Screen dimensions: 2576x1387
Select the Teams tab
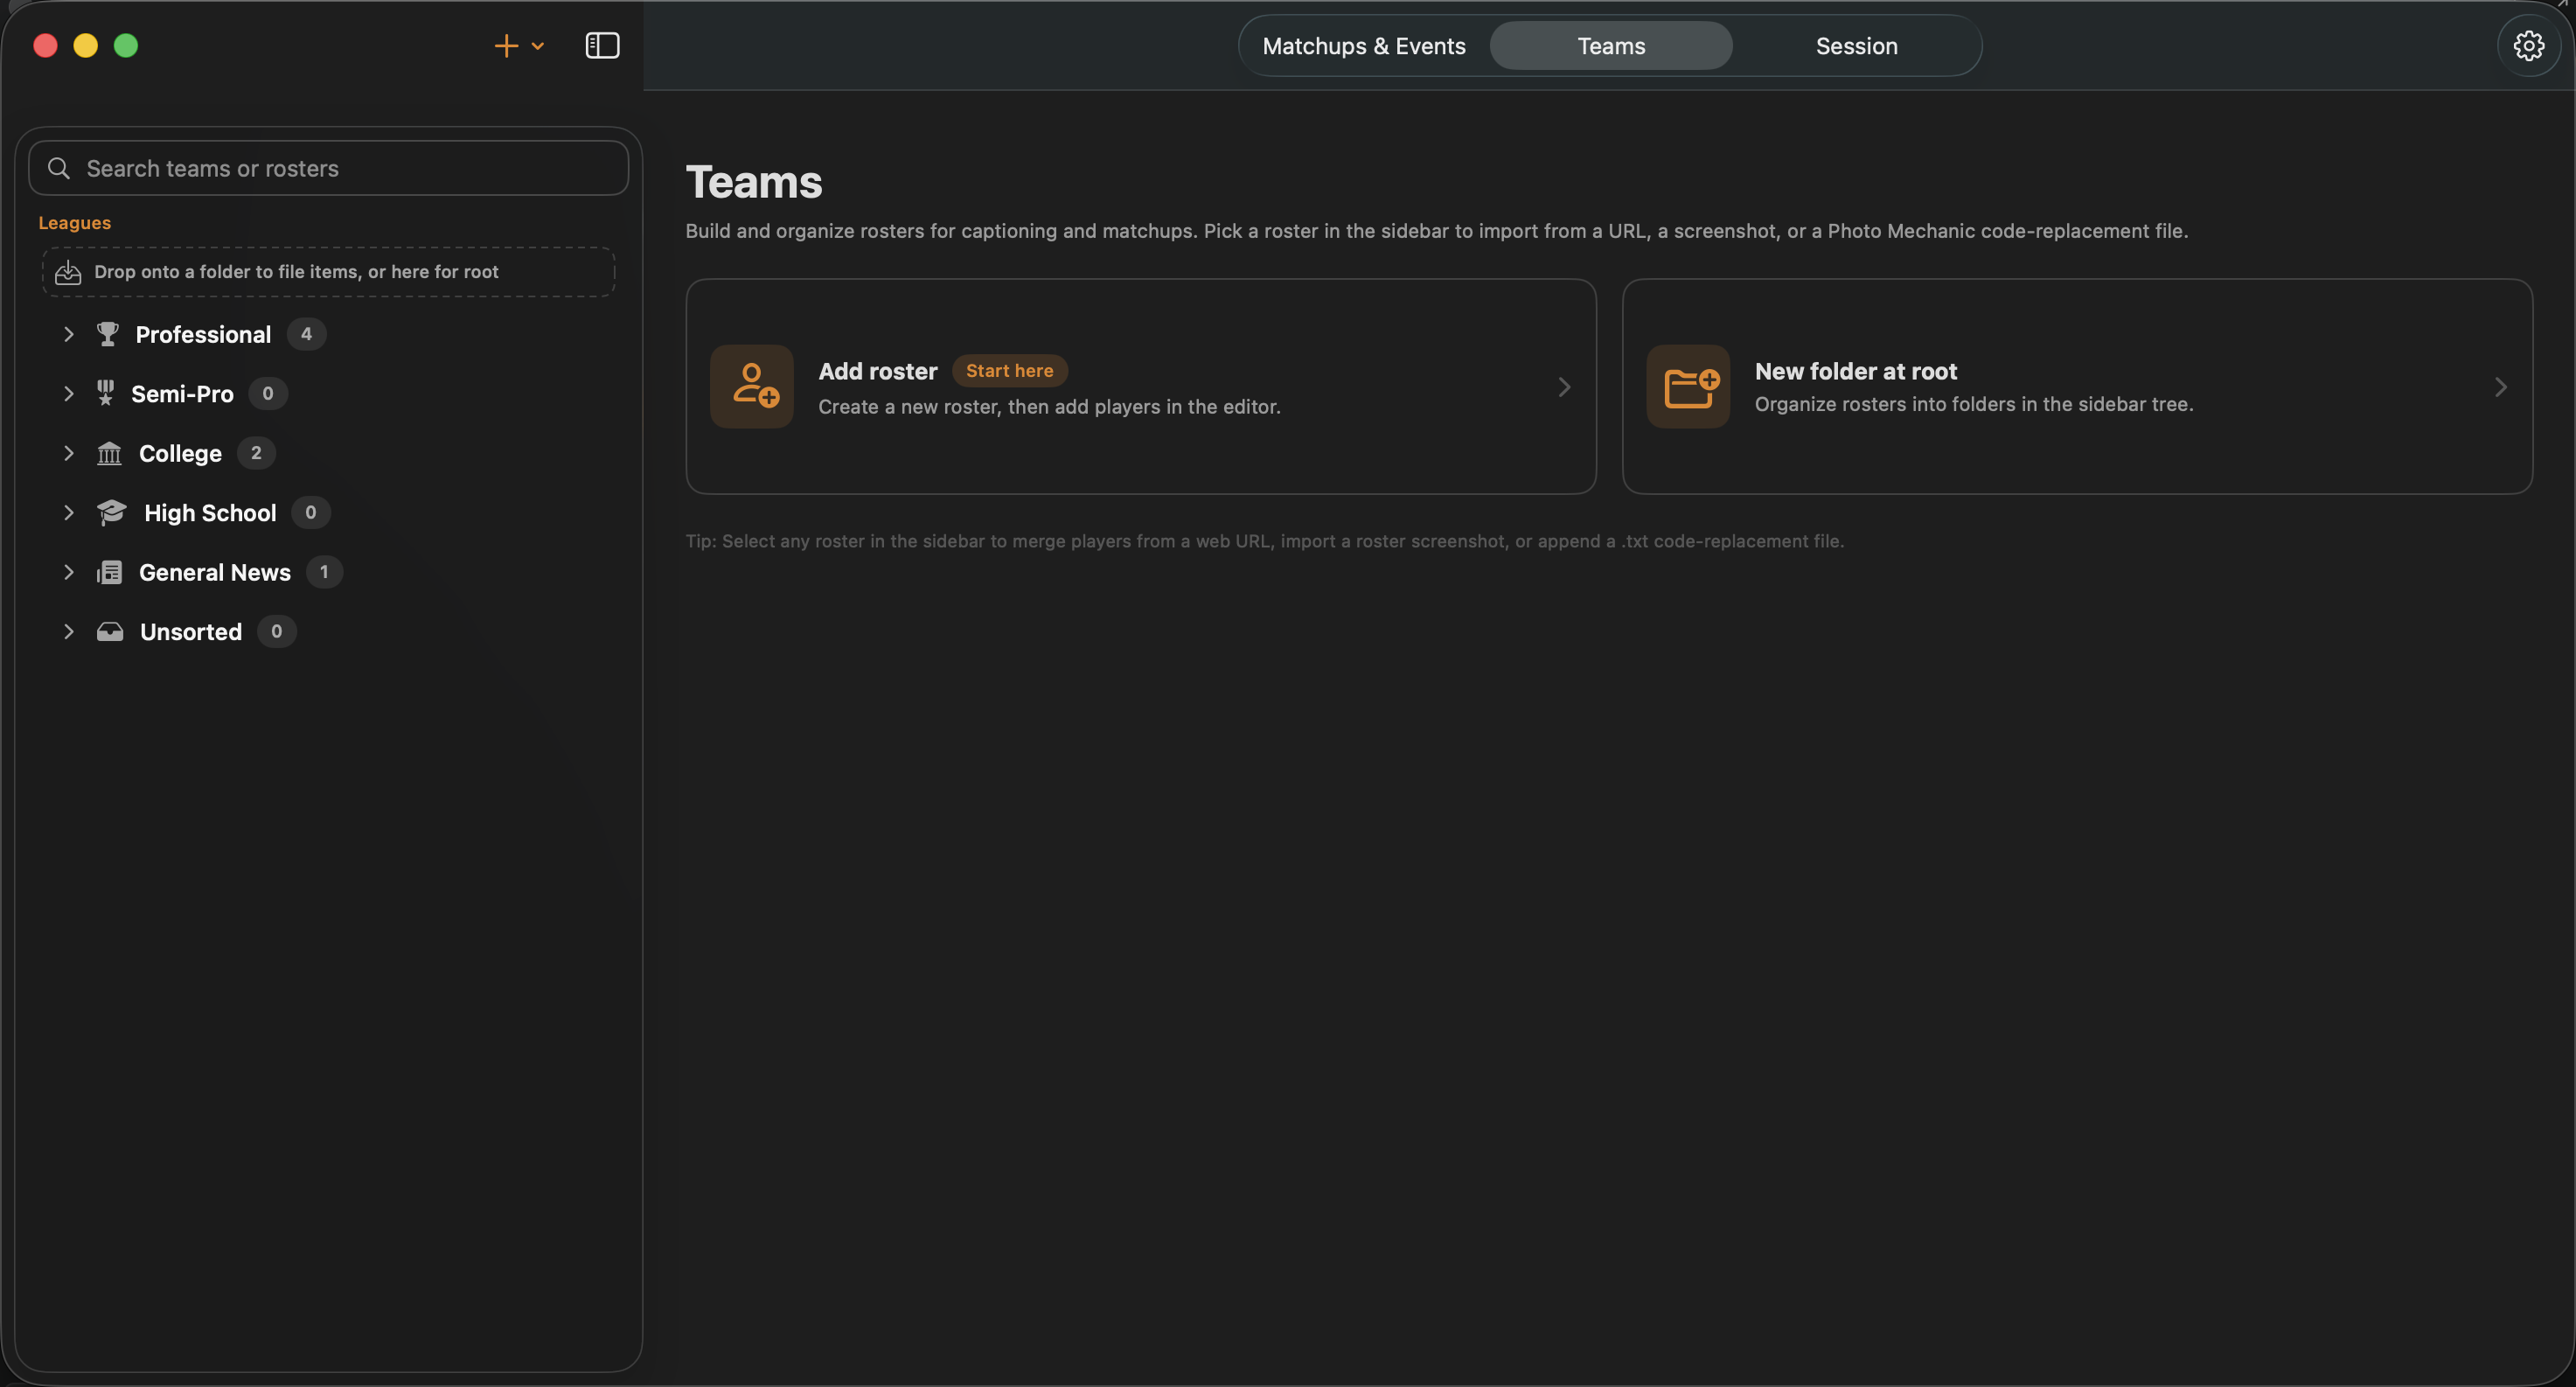pos(1610,46)
